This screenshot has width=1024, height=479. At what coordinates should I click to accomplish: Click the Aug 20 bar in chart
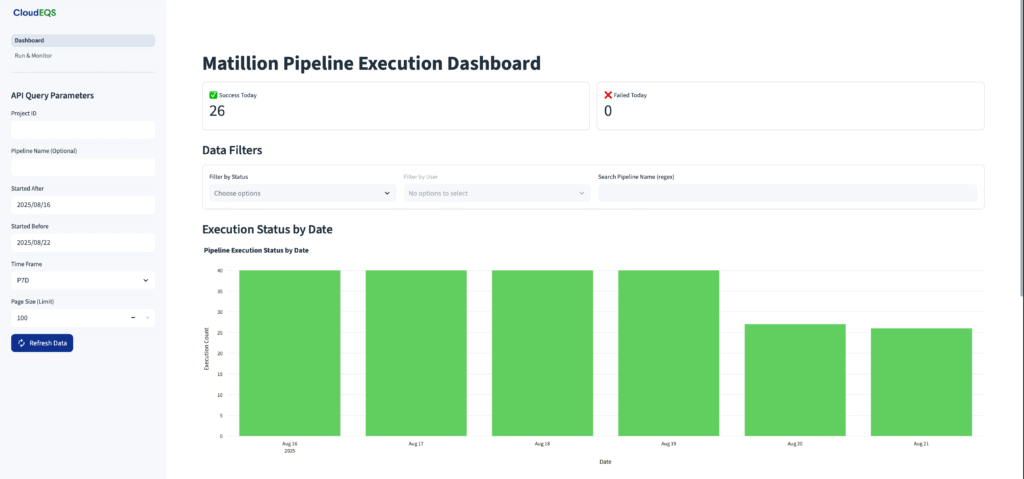[x=795, y=380]
